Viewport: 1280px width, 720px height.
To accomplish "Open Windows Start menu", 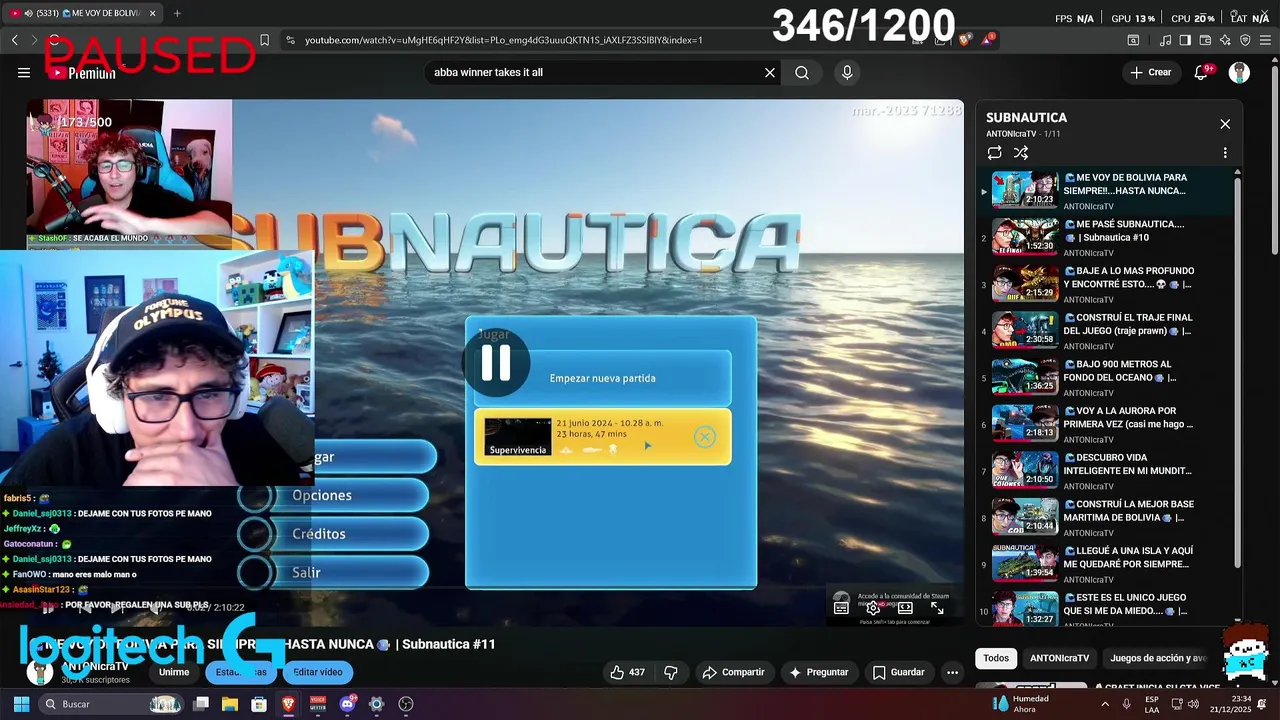I will point(21,704).
